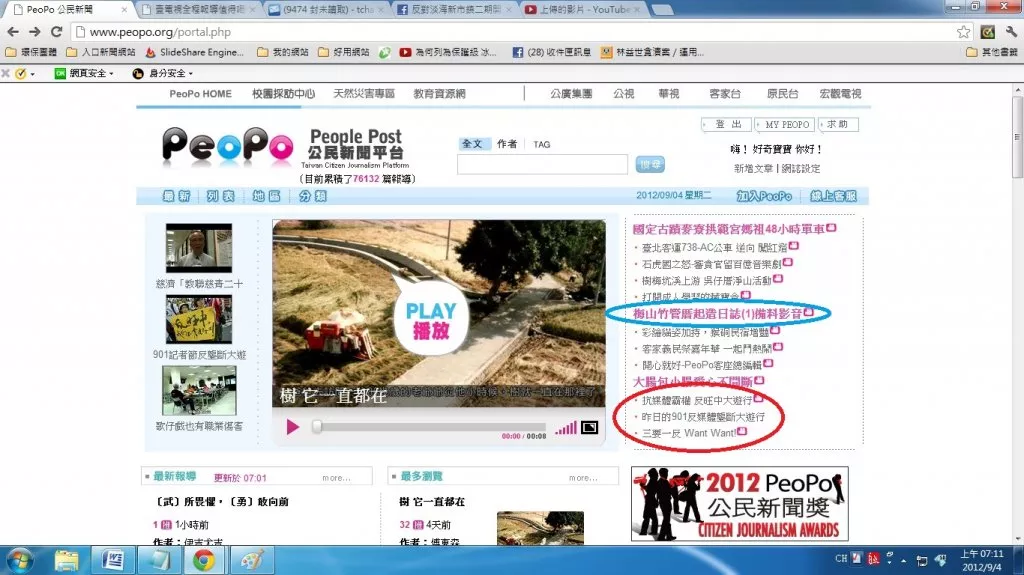This screenshot has height=575, width=1024.
Task: Switch to the Facebook 反對淡海新市鎮 tab
Action: (x=454, y=10)
